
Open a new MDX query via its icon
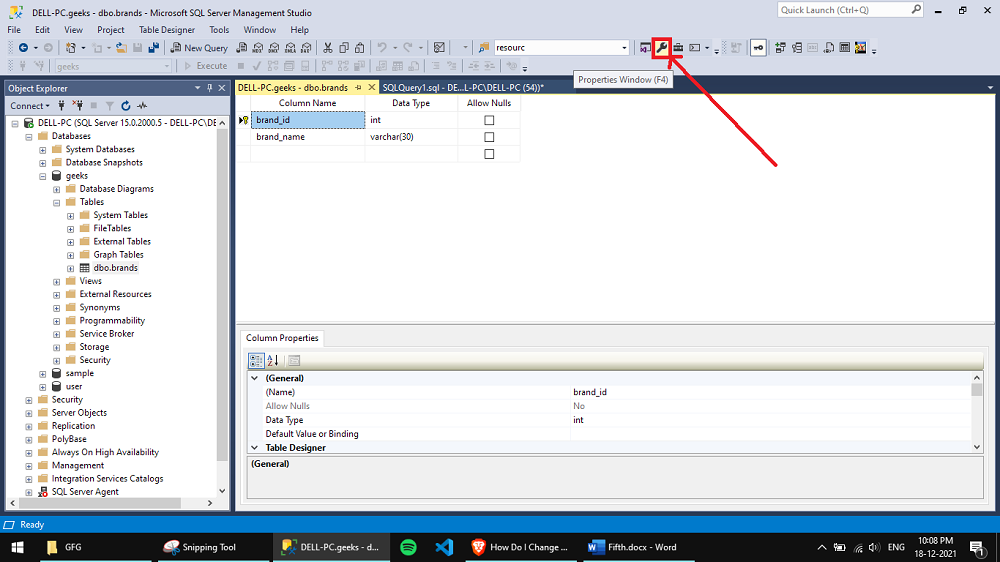coord(258,48)
